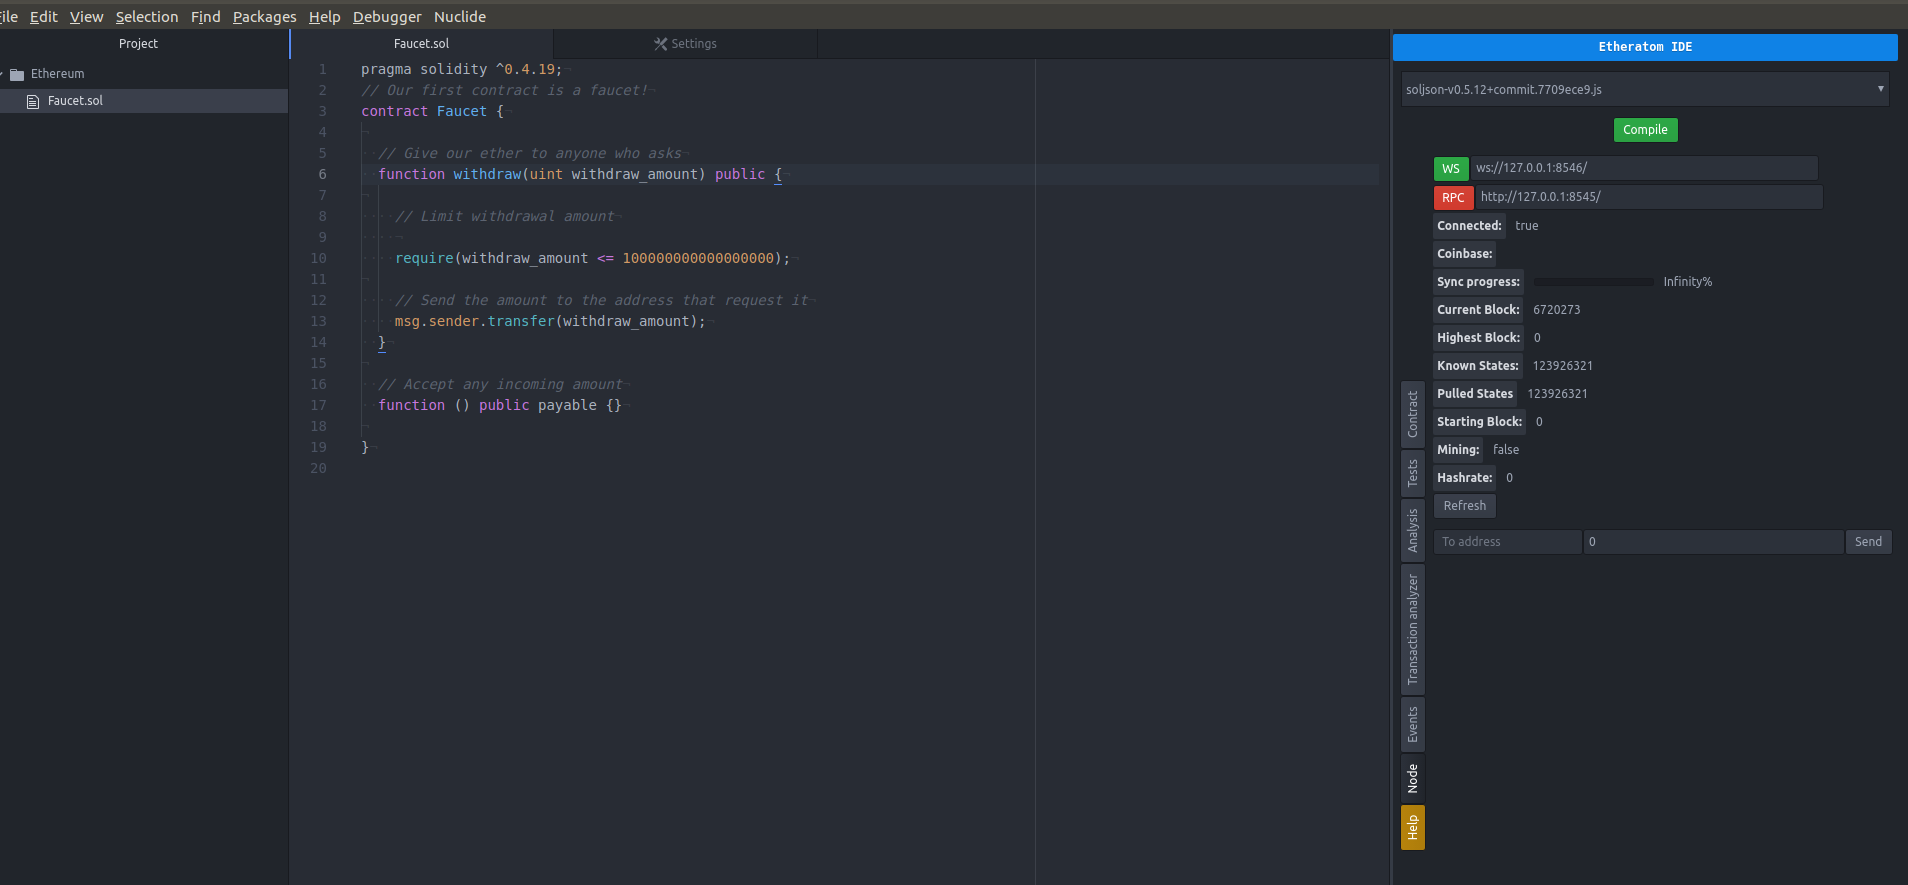1908x885 pixels.
Task: Select Faucet.sol in the project tree
Action: click(x=144, y=101)
